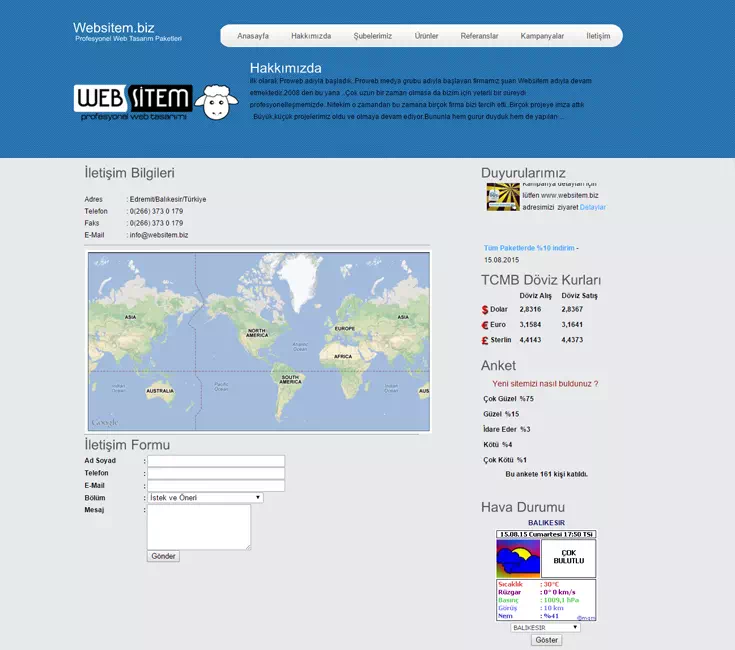Click the Telefon field in the contact form
735x650 pixels.
216,473
